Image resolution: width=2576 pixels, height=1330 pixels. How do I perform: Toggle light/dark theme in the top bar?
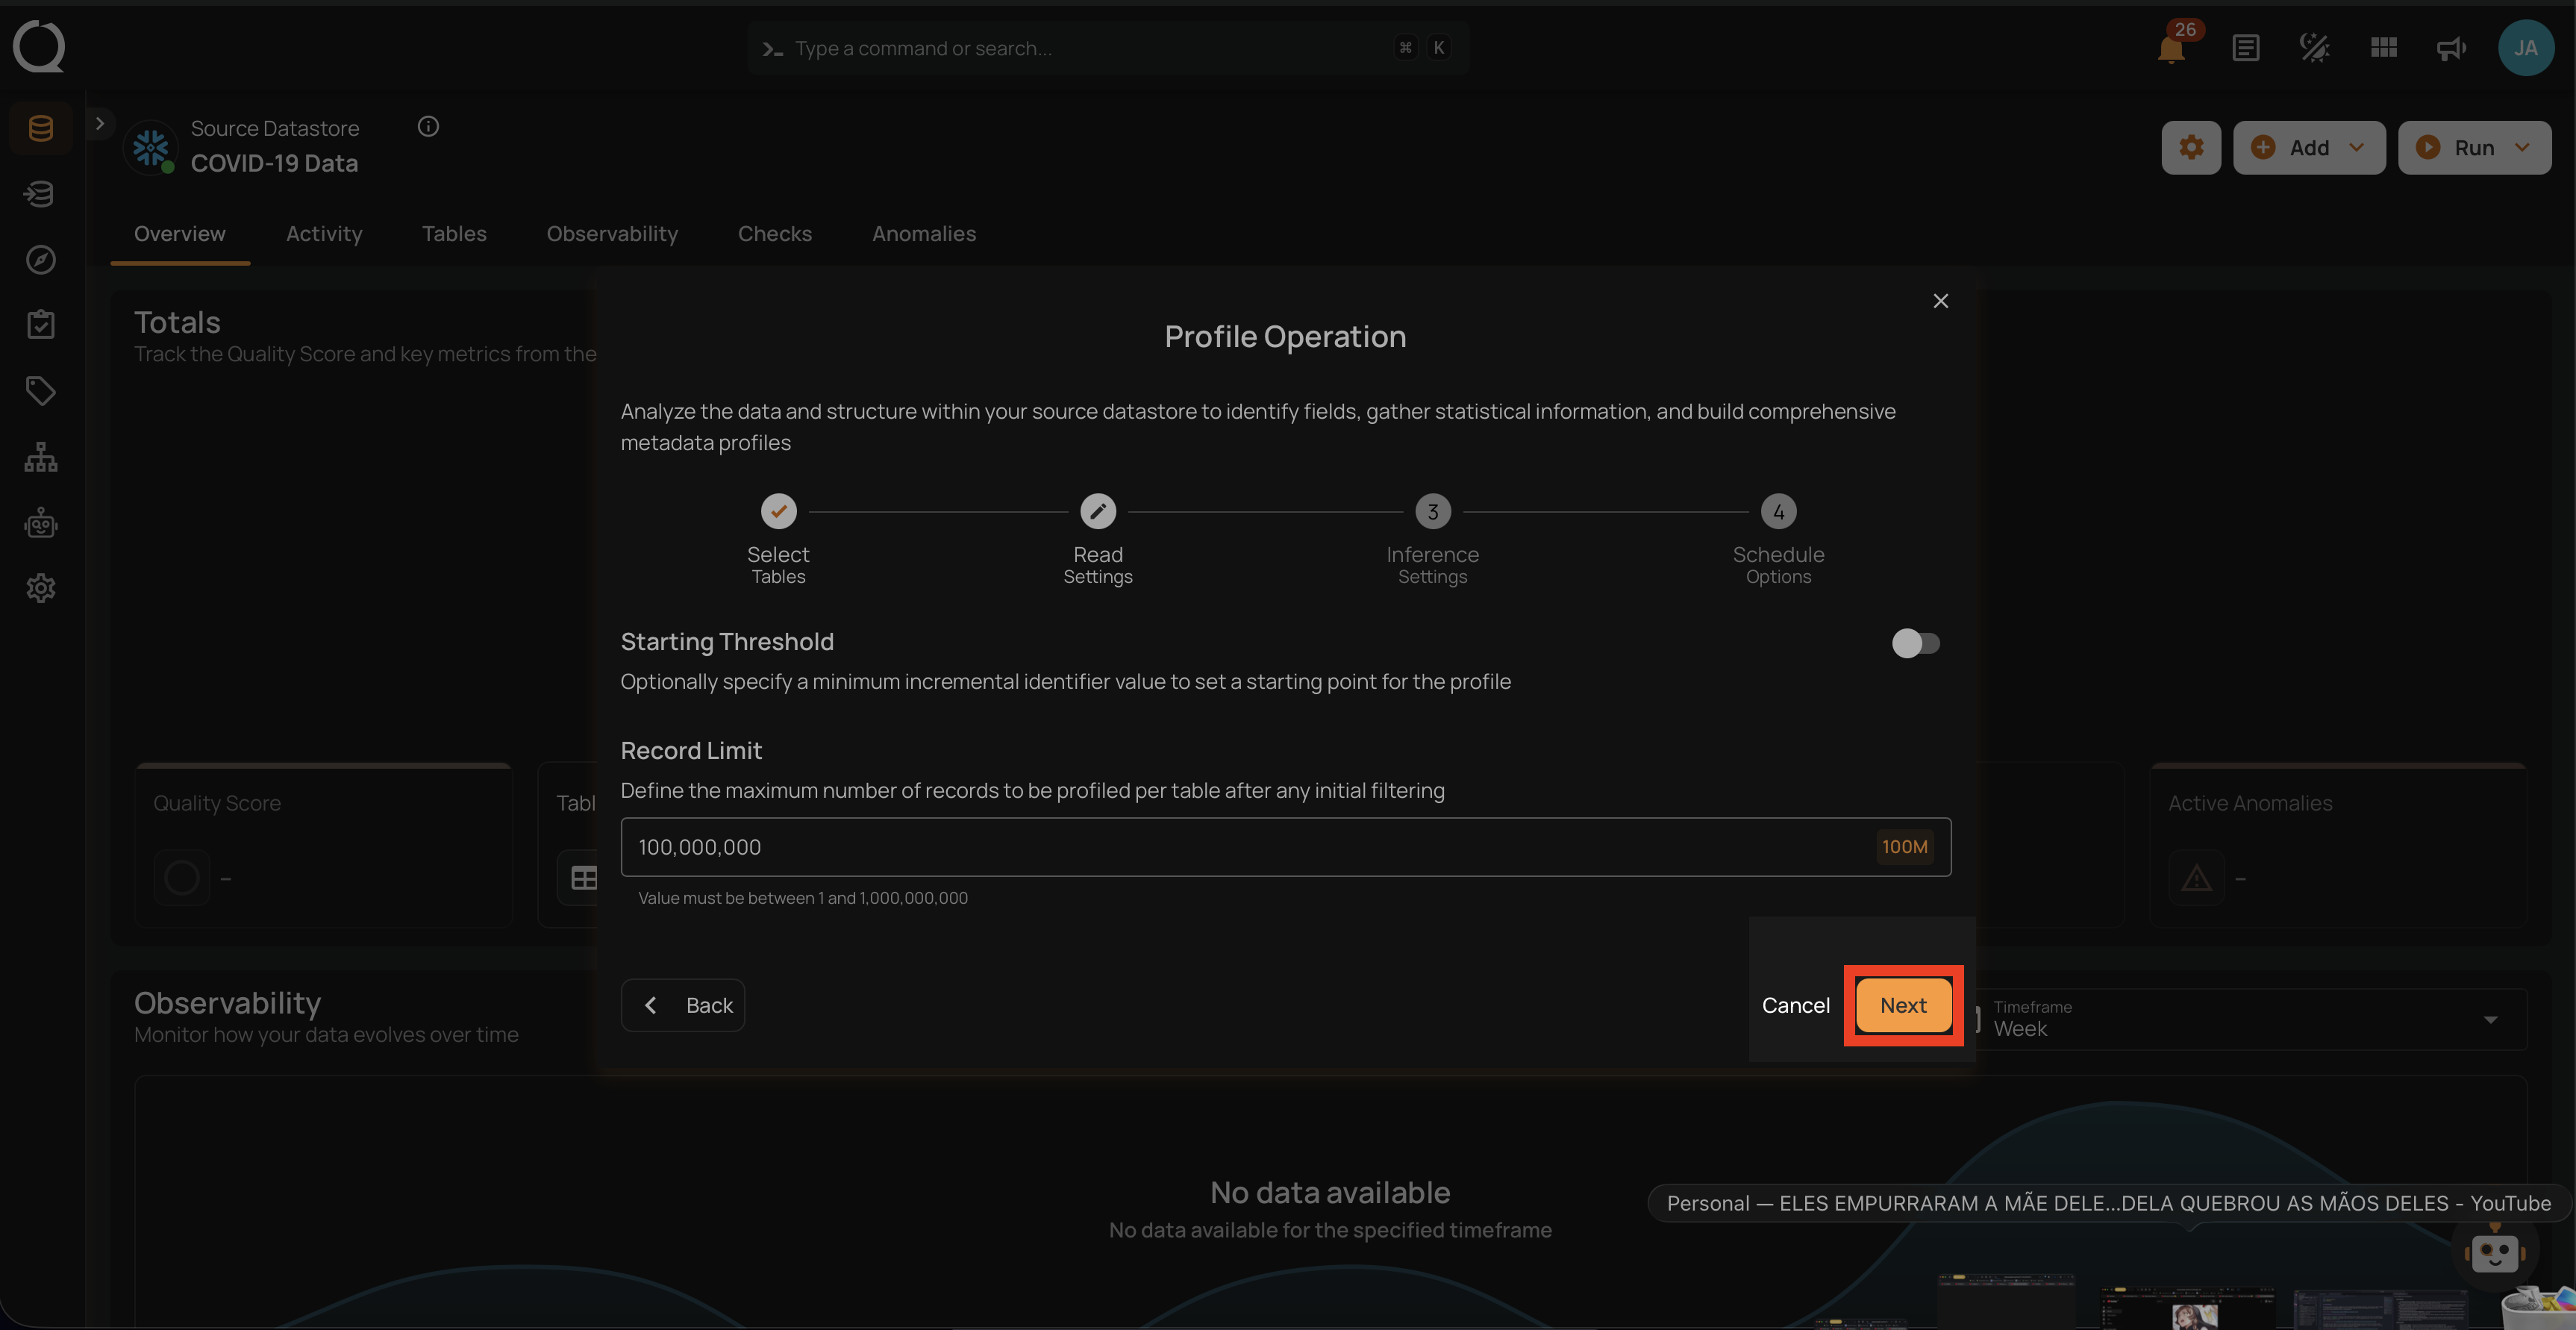(x=2315, y=47)
